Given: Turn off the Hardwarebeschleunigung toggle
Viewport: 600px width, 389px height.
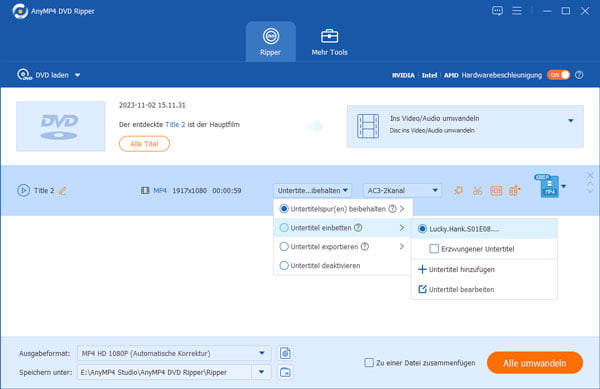Looking at the screenshot, I should pos(558,75).
